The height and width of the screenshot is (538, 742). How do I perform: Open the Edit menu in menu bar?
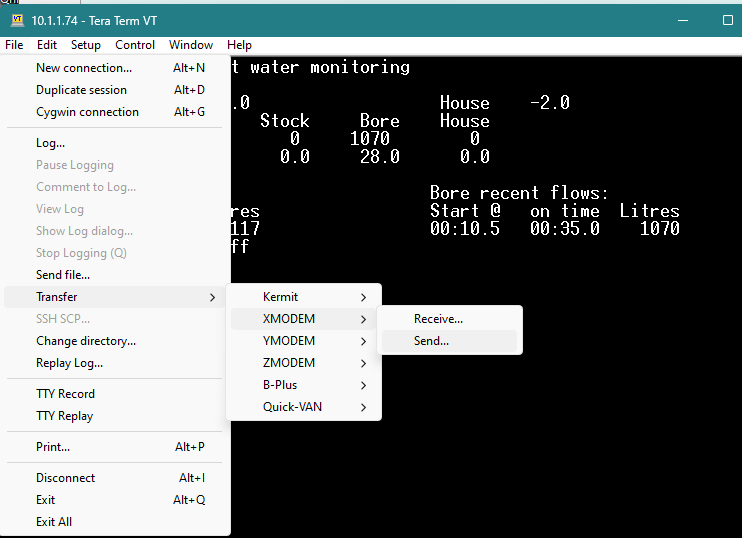click(x=47, y=45)
